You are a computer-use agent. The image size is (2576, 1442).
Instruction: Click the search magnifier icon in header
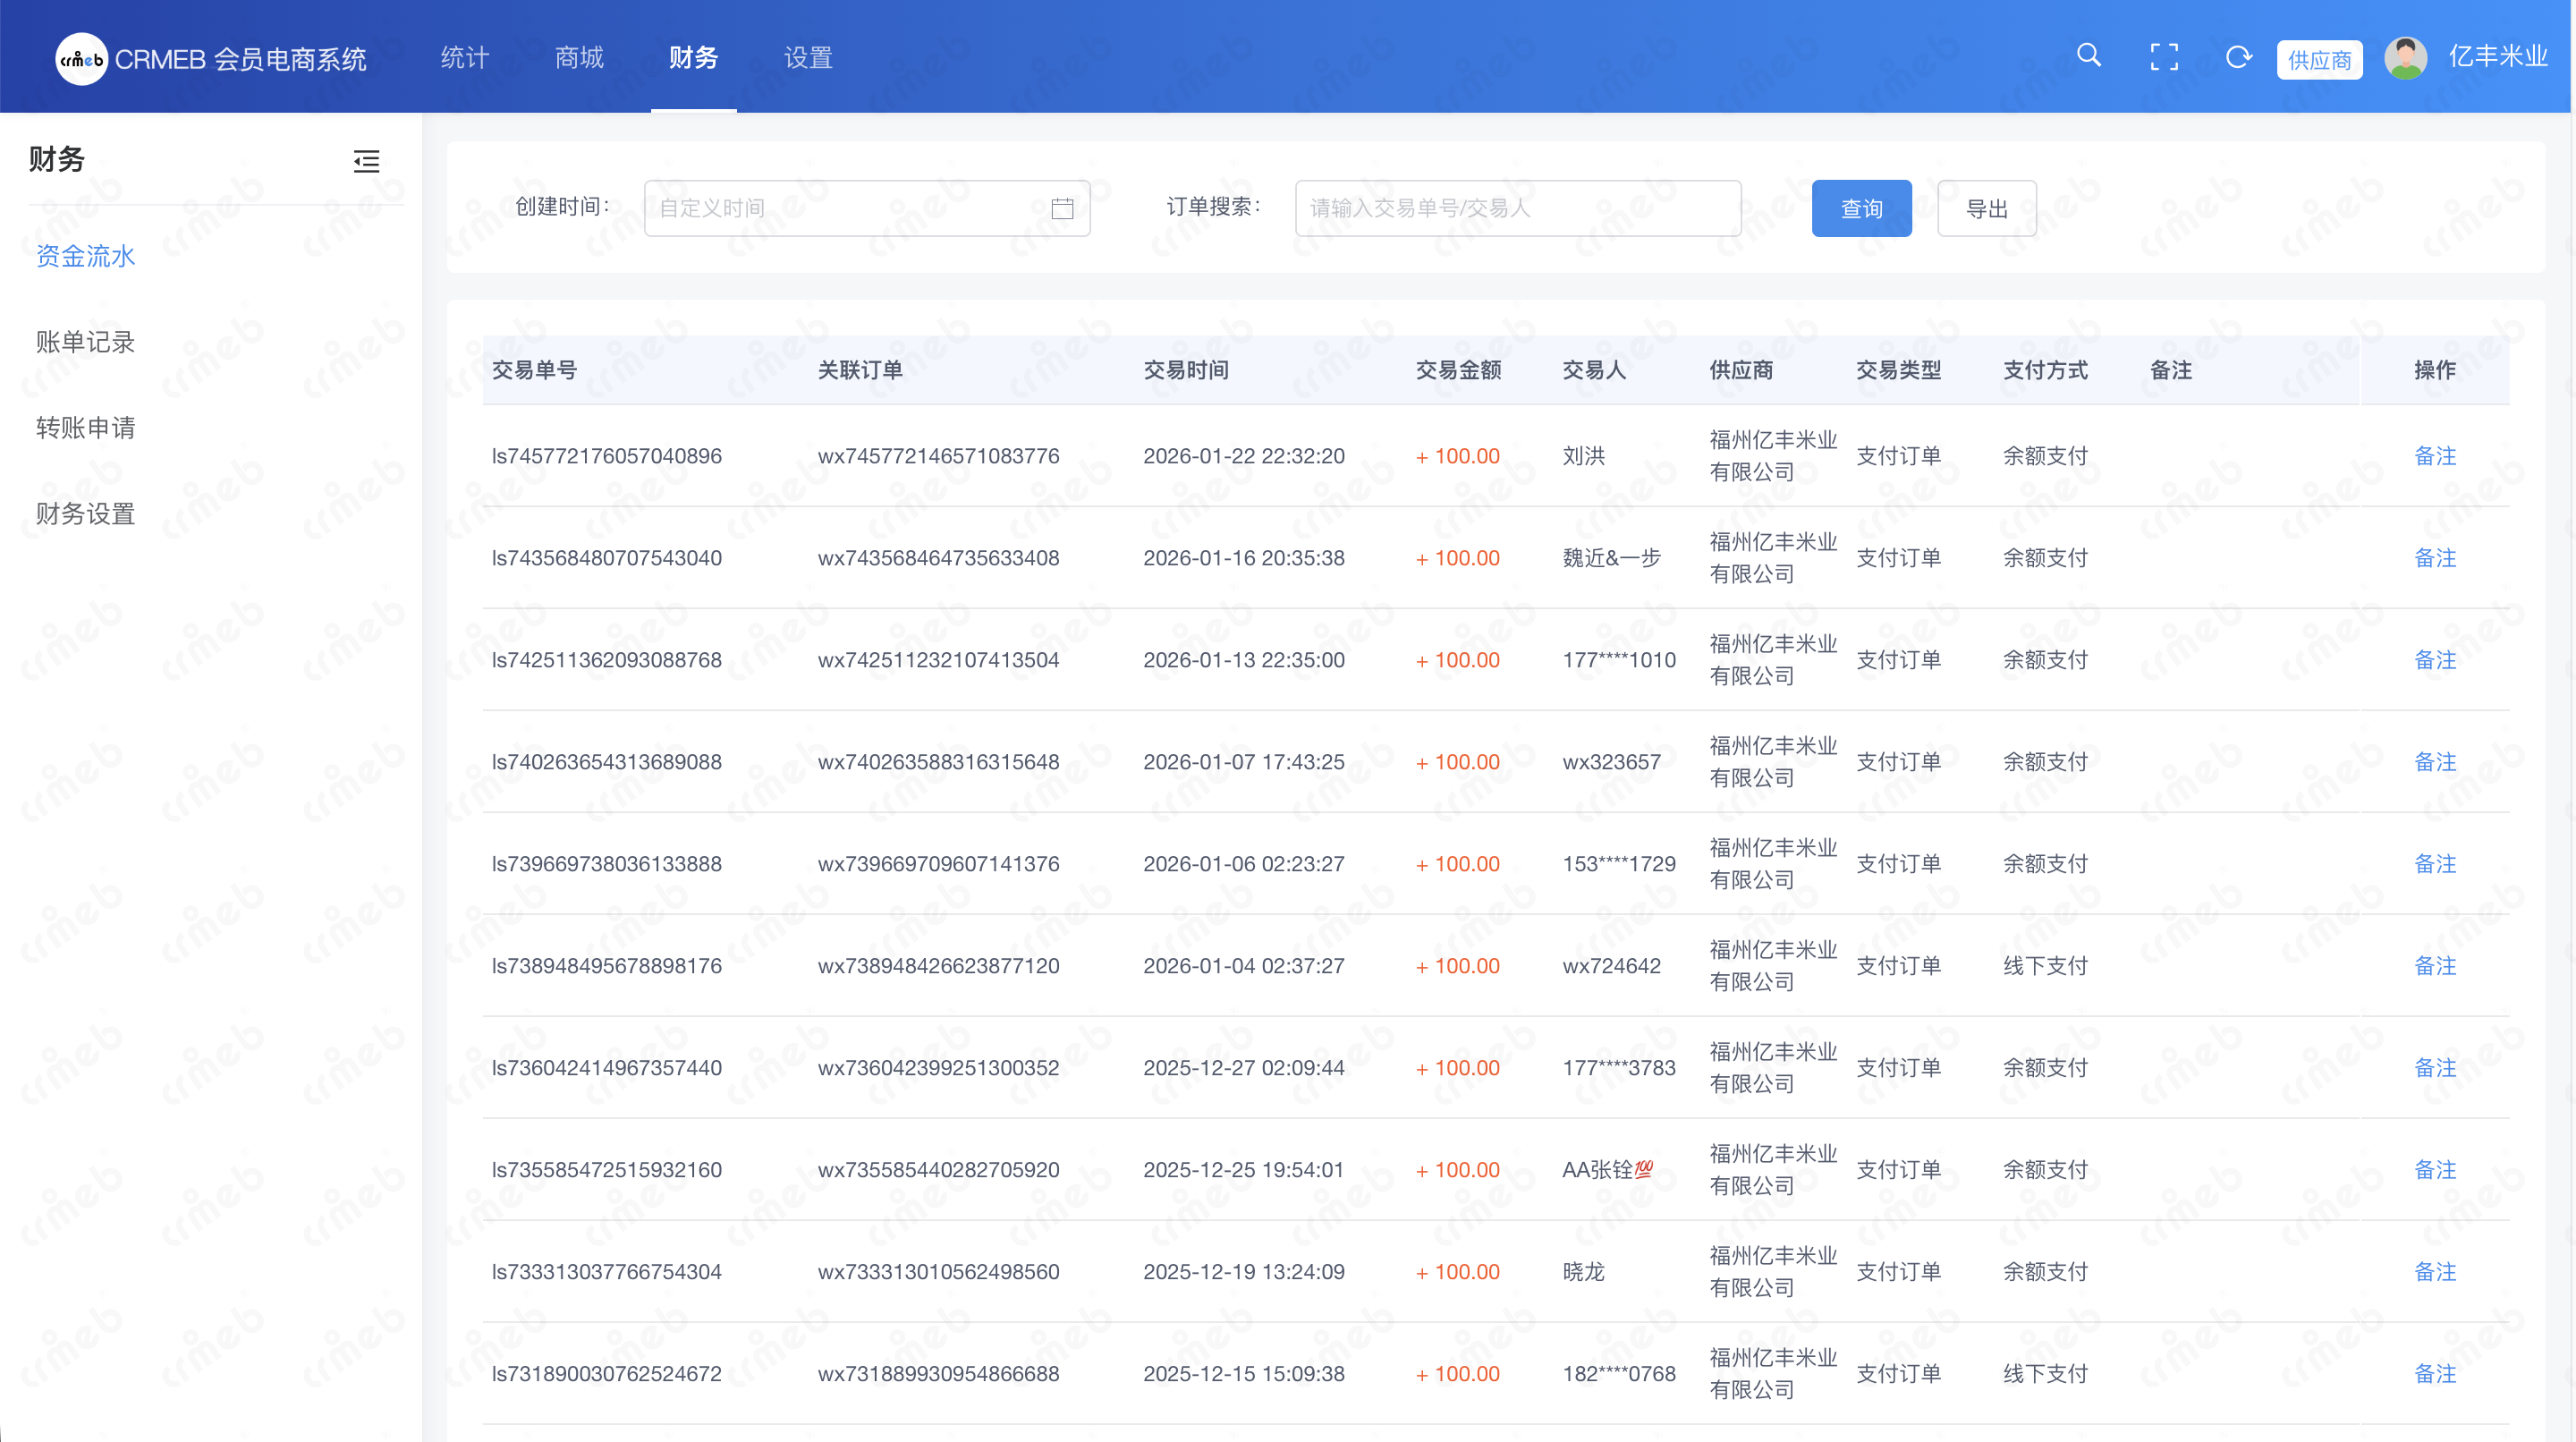[2088, 56]
